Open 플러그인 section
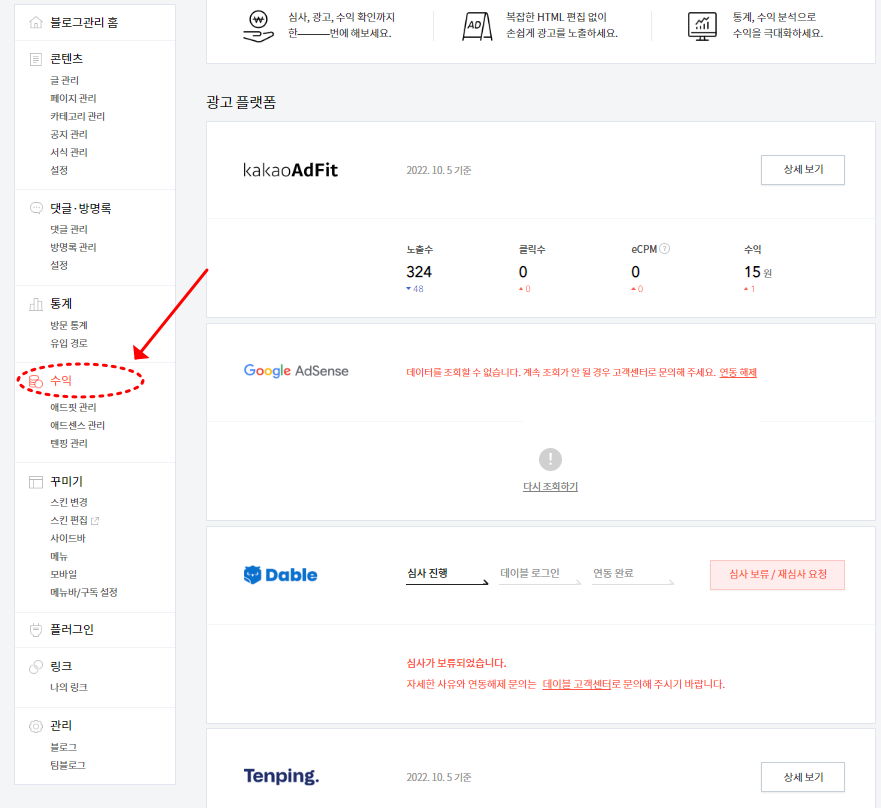The width and height of the screenshot is (881, 808). (72, 630)
